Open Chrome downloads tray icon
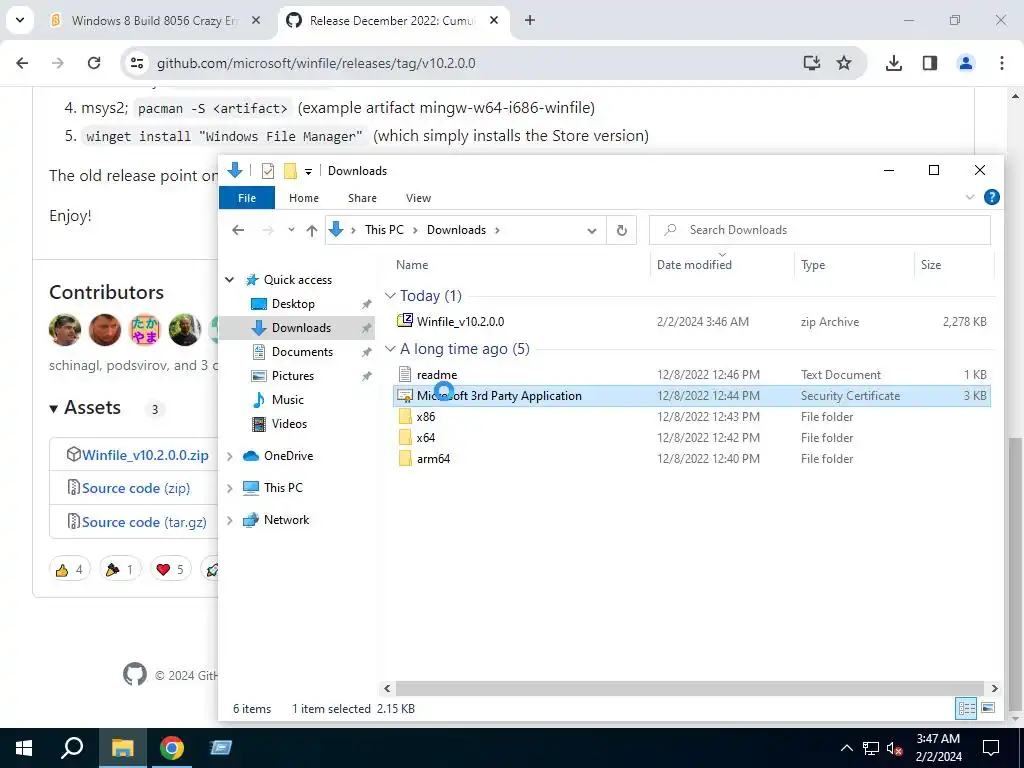Viewport: 1024px width, 768px height. [893, 63]
